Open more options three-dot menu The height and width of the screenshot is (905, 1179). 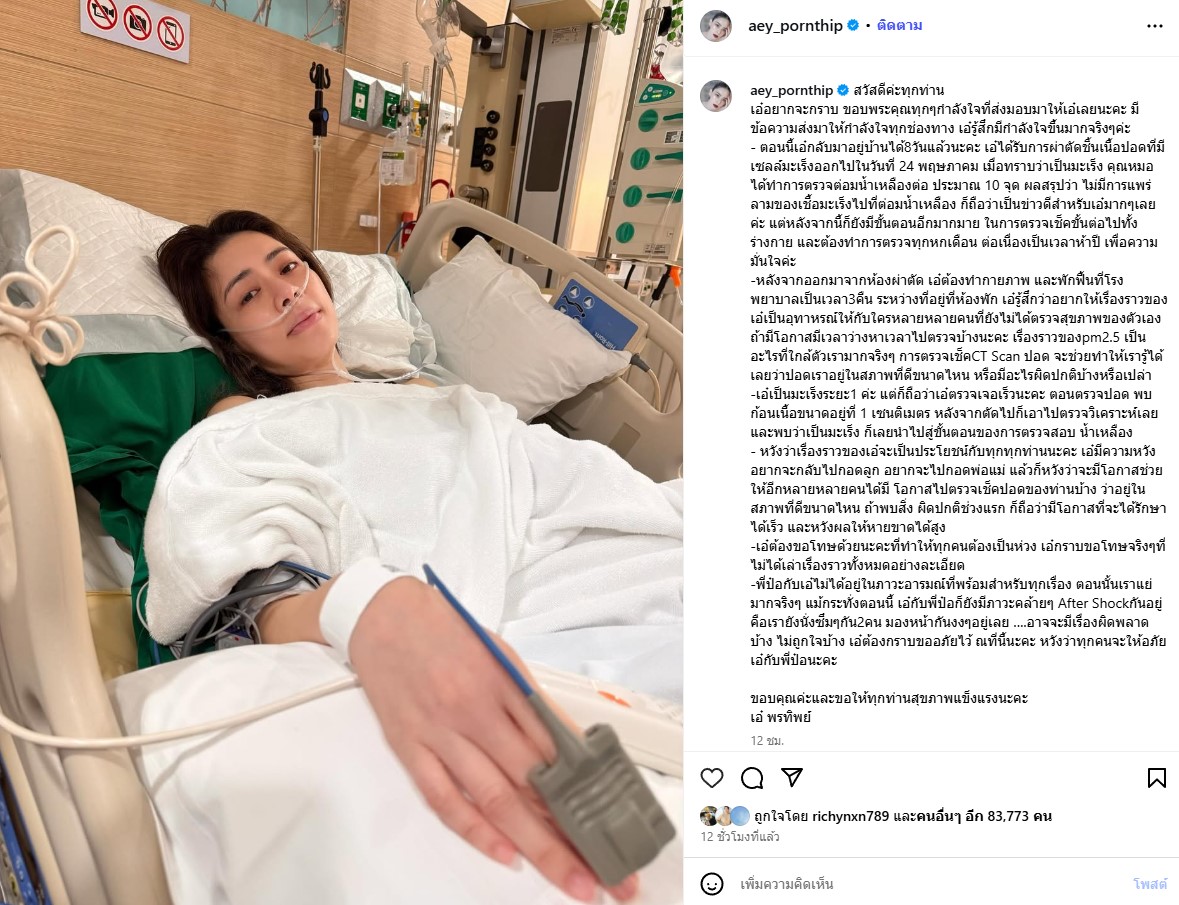[1155, 26]
